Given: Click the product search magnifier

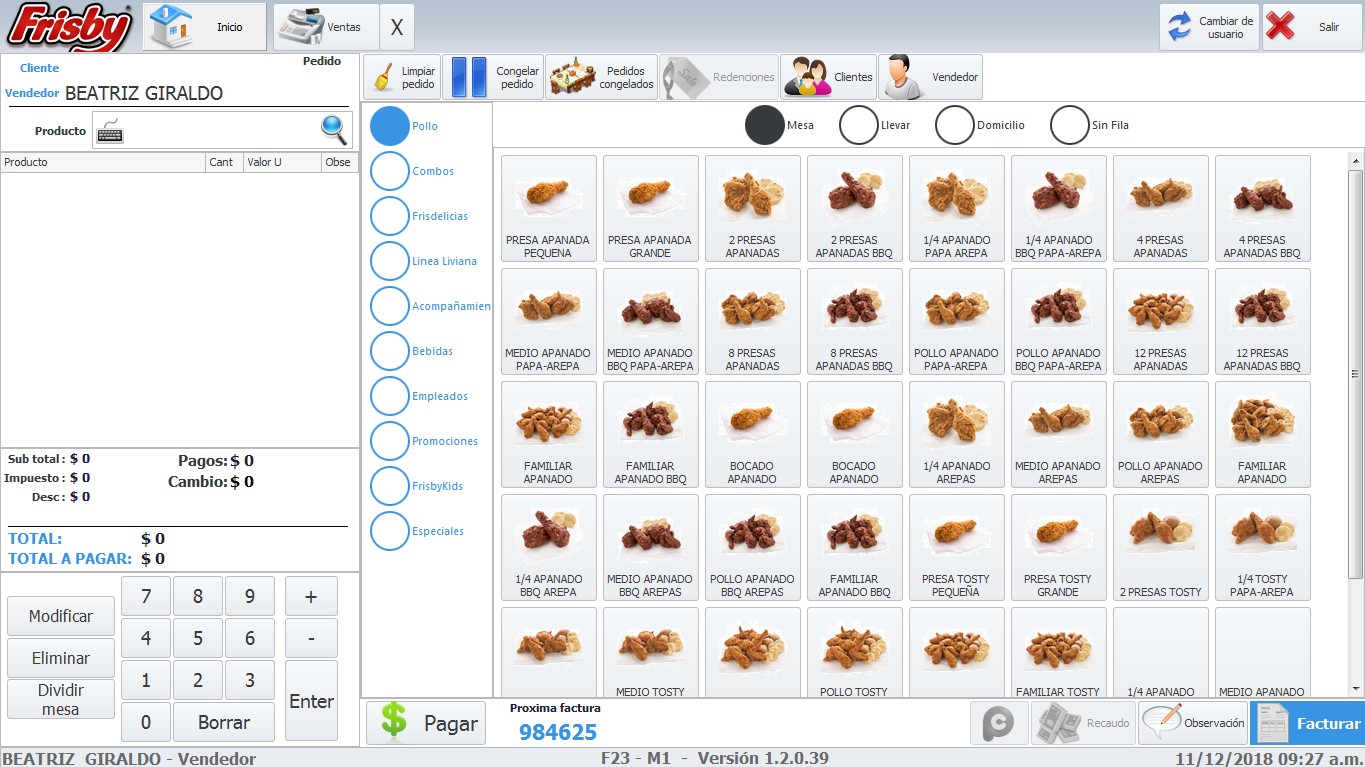Looking at the screenshot, I should click(334, 130).
